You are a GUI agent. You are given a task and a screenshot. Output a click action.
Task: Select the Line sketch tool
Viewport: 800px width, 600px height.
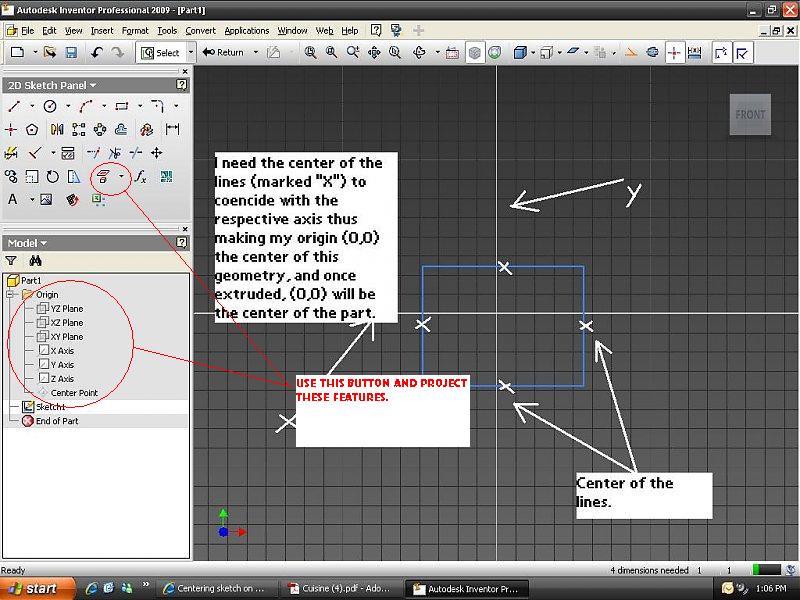coord(14,106)
